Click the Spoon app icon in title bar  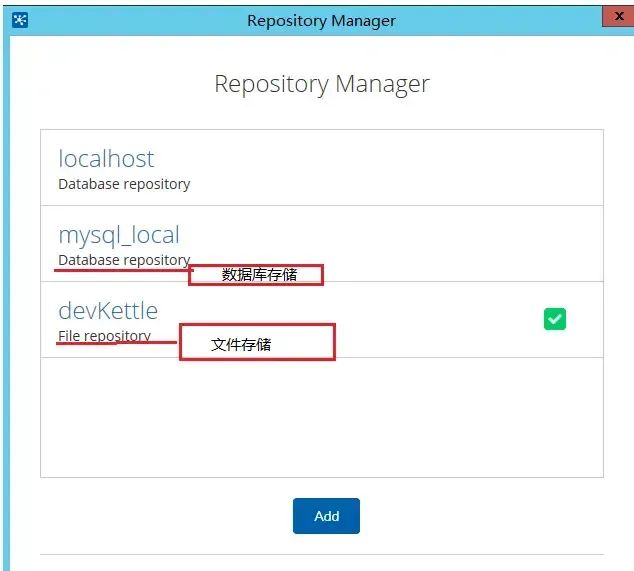[20, 20]
